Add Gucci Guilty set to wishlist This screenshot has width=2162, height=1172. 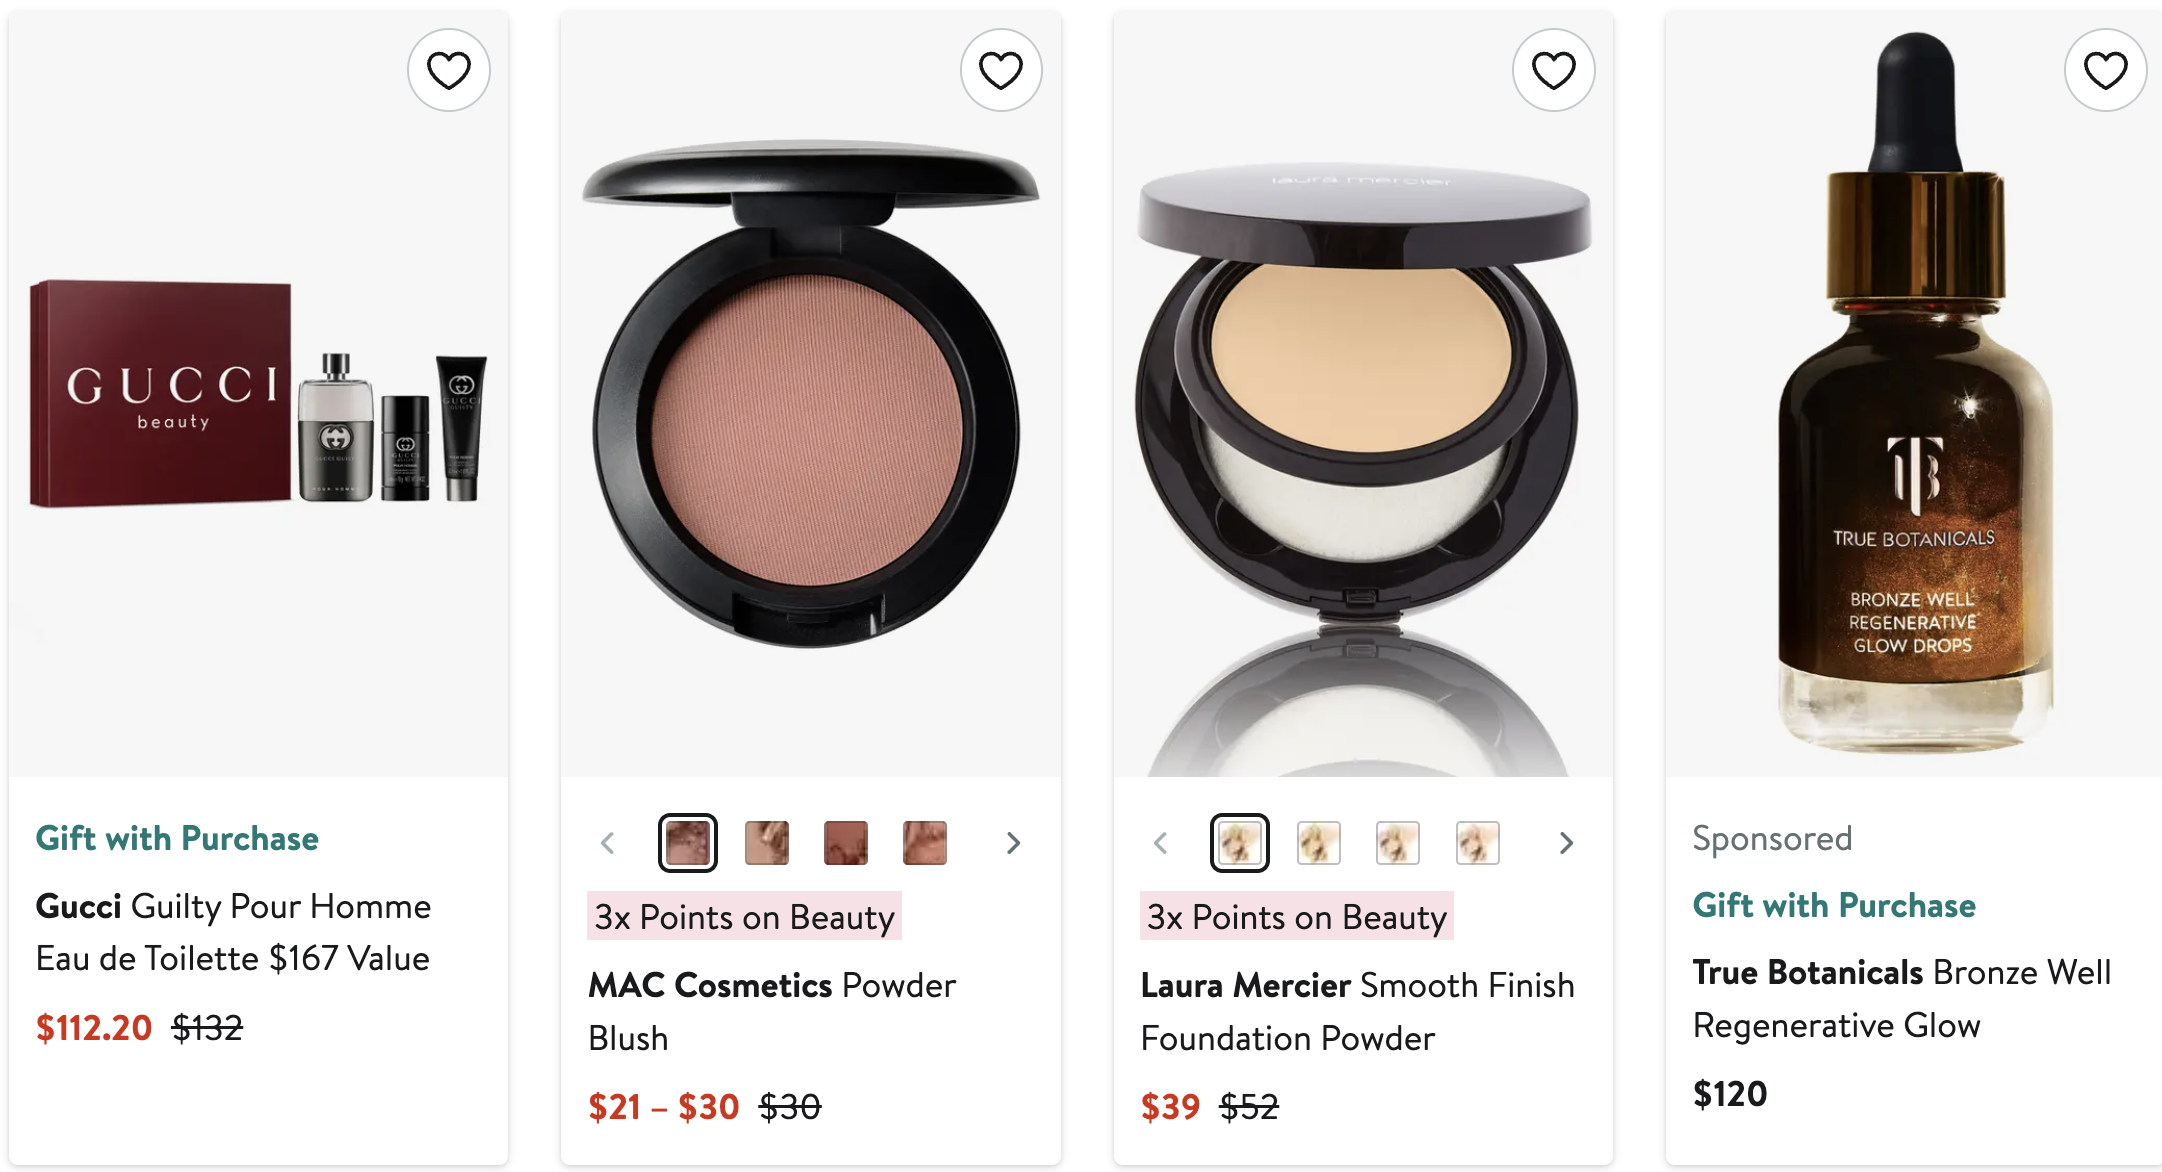tap(448, 70)
